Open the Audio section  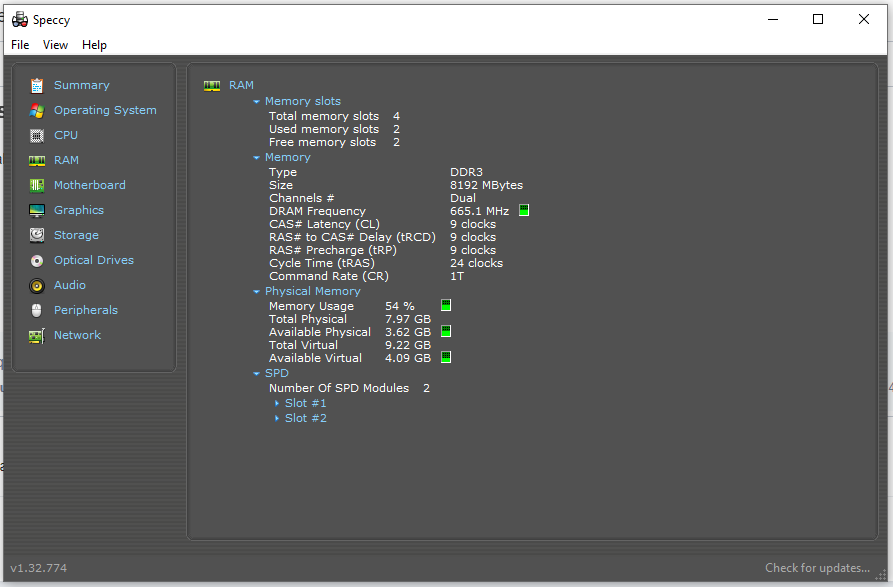click(x=69, y=285)
